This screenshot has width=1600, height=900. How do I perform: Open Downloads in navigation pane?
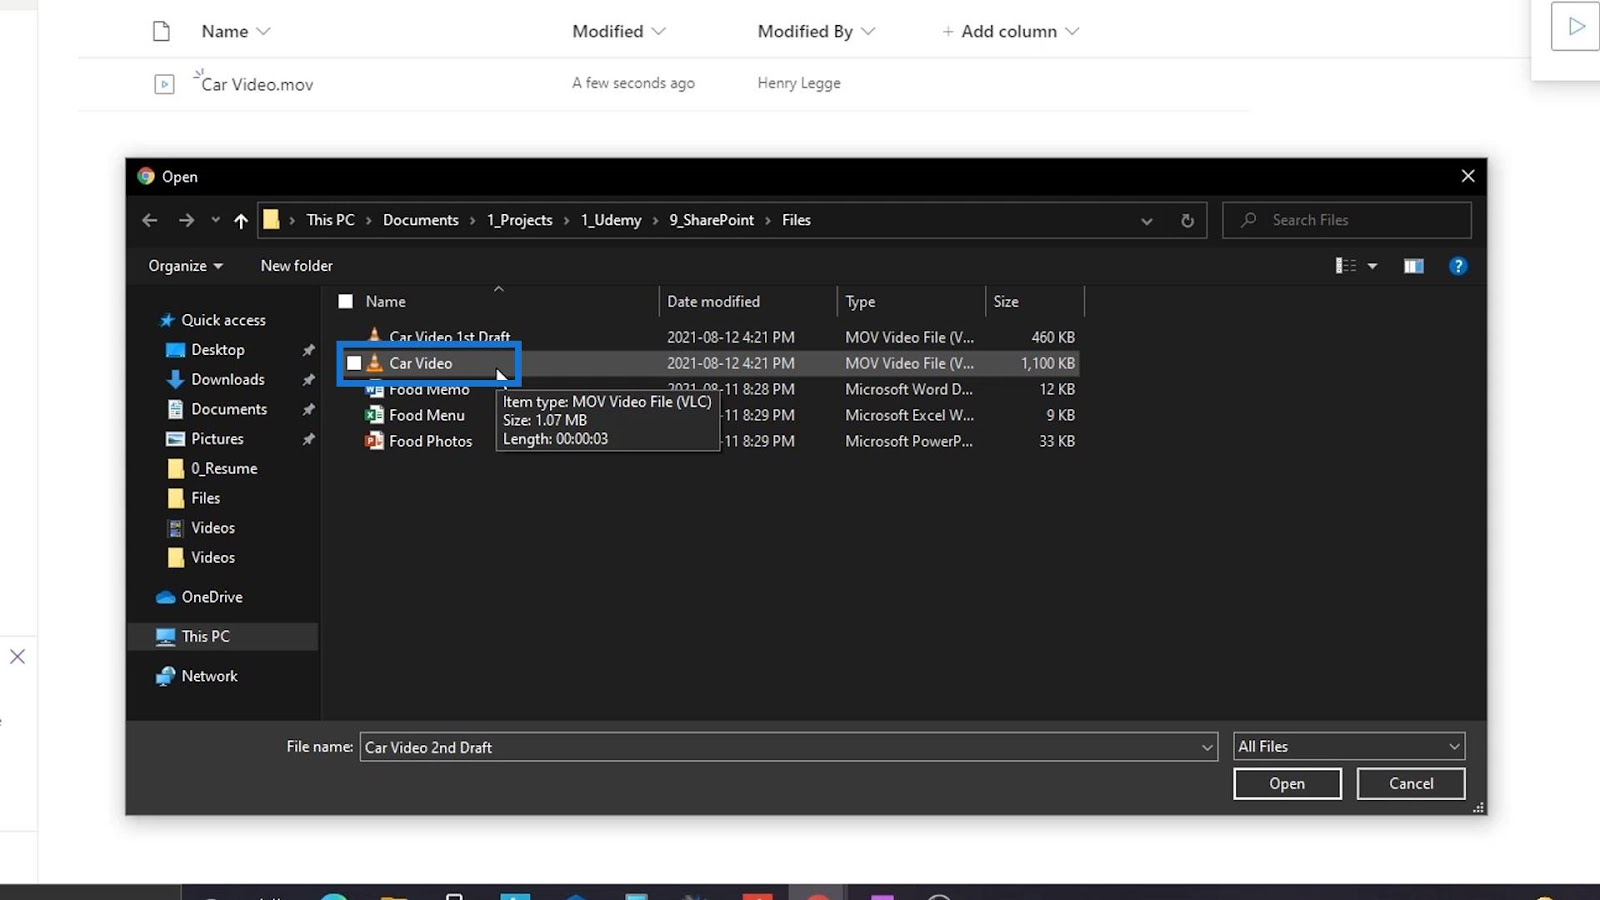pyautogui.click(x=228, y=379)
